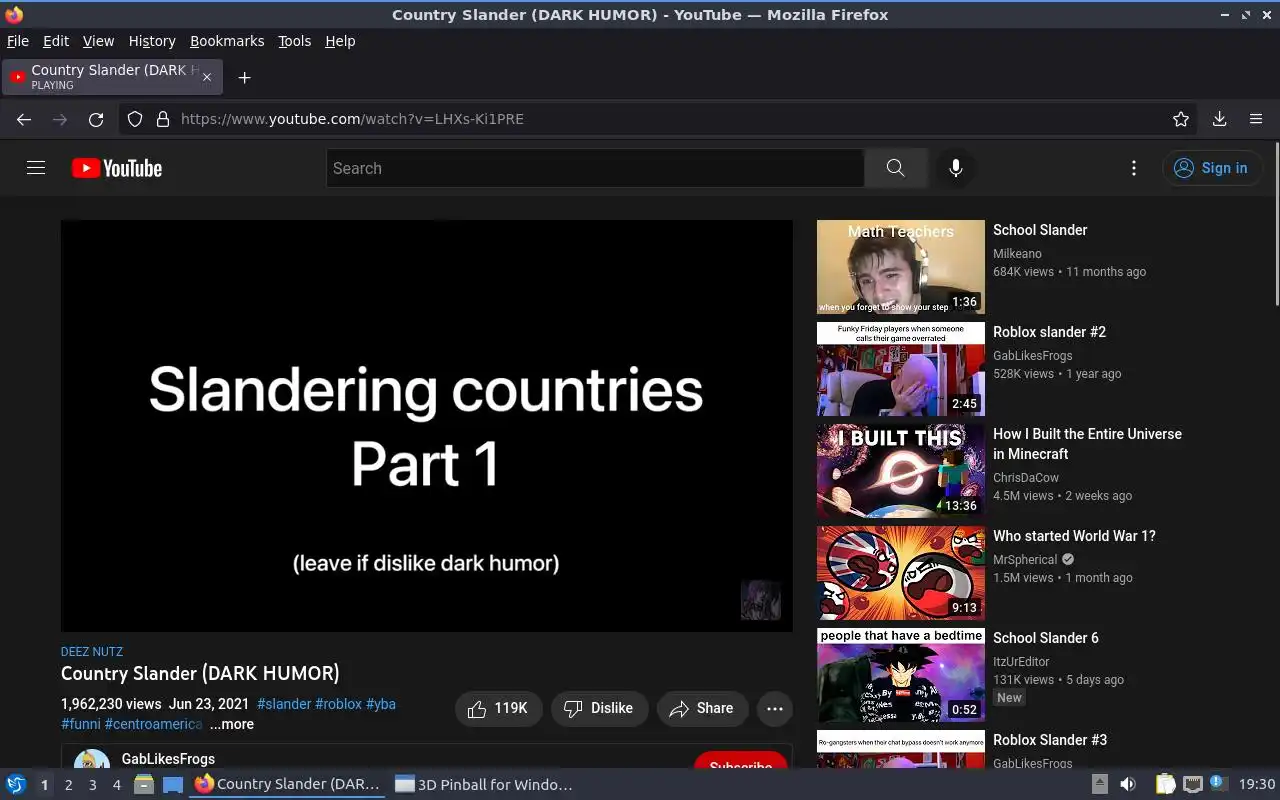Viewport: 1280px width, 800px height.
Task: Open the Edit menu
Action: click(56, 41)
